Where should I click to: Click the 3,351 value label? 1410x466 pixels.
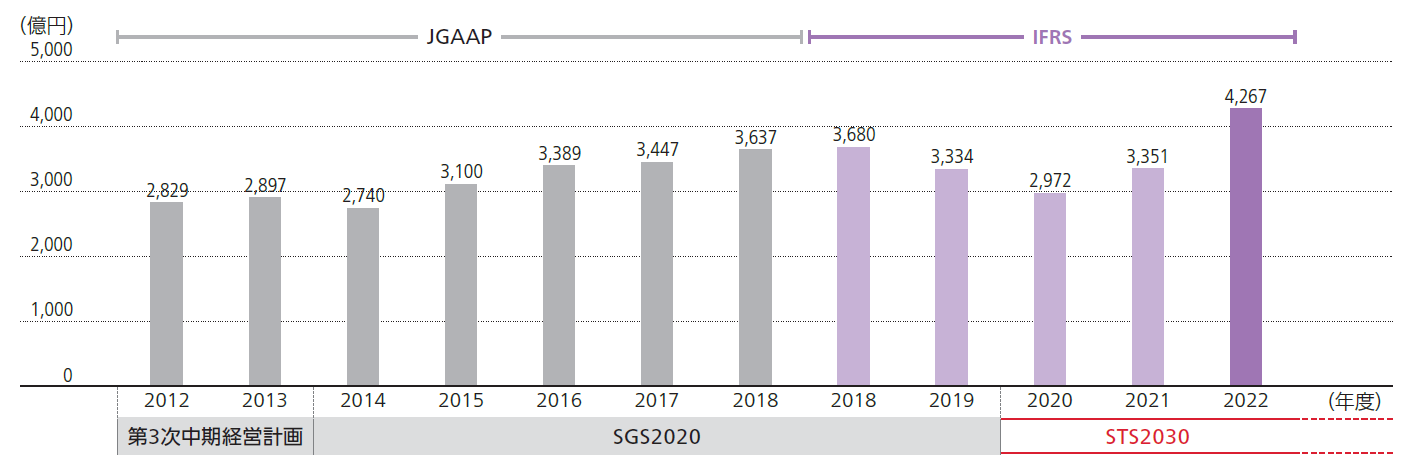coord(1147,156)
